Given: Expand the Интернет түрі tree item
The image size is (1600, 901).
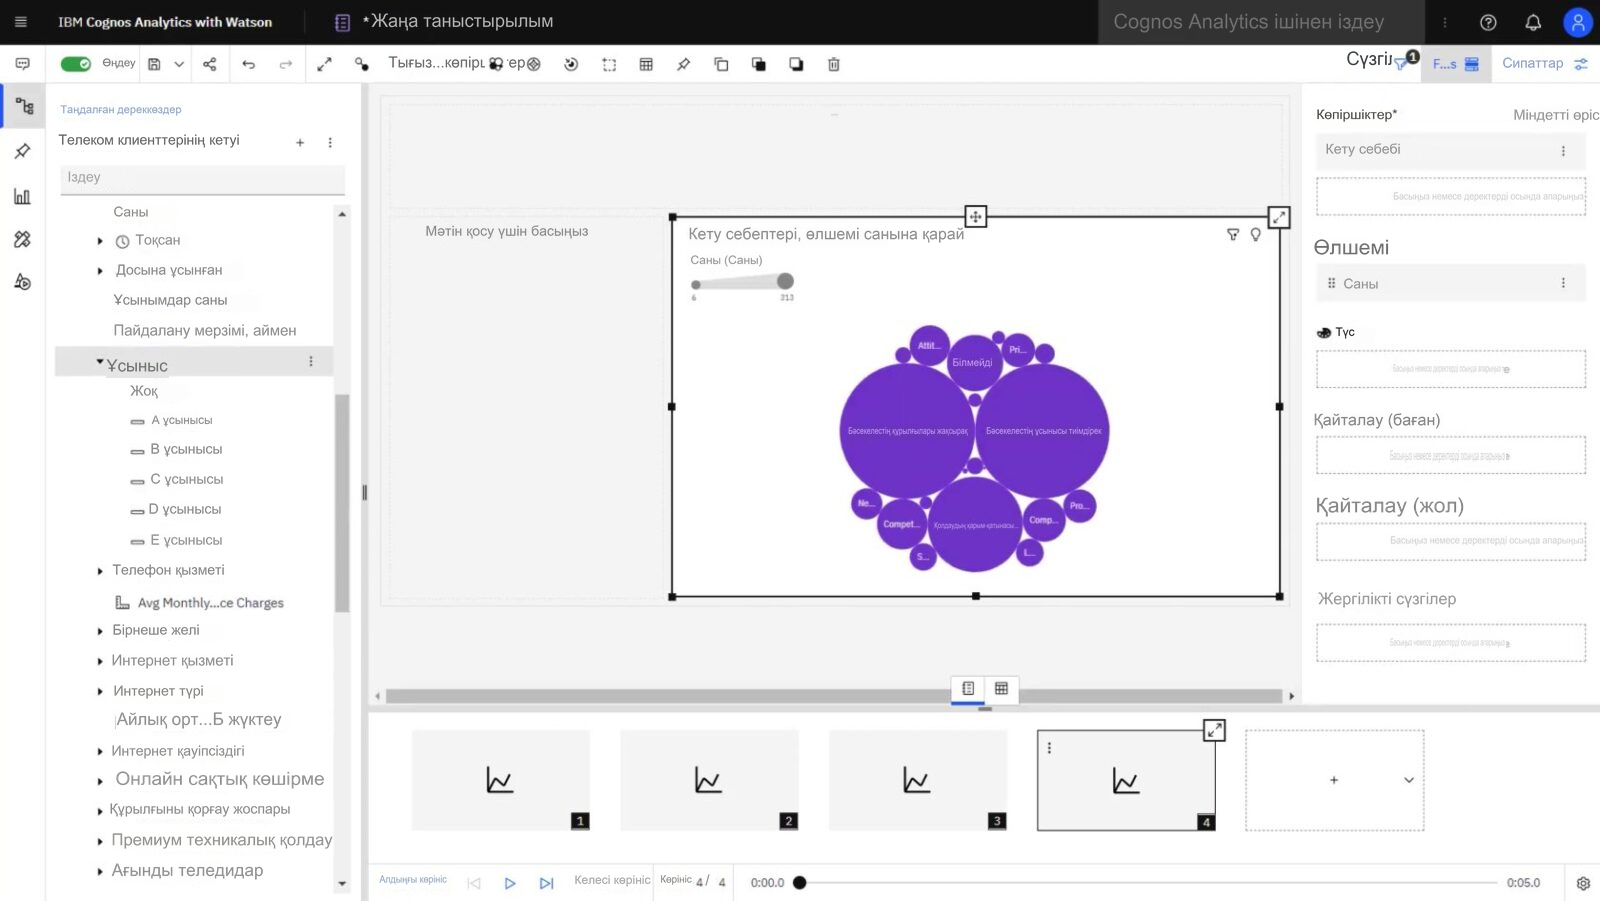Looking at the screenshot, I should [100, 691].
